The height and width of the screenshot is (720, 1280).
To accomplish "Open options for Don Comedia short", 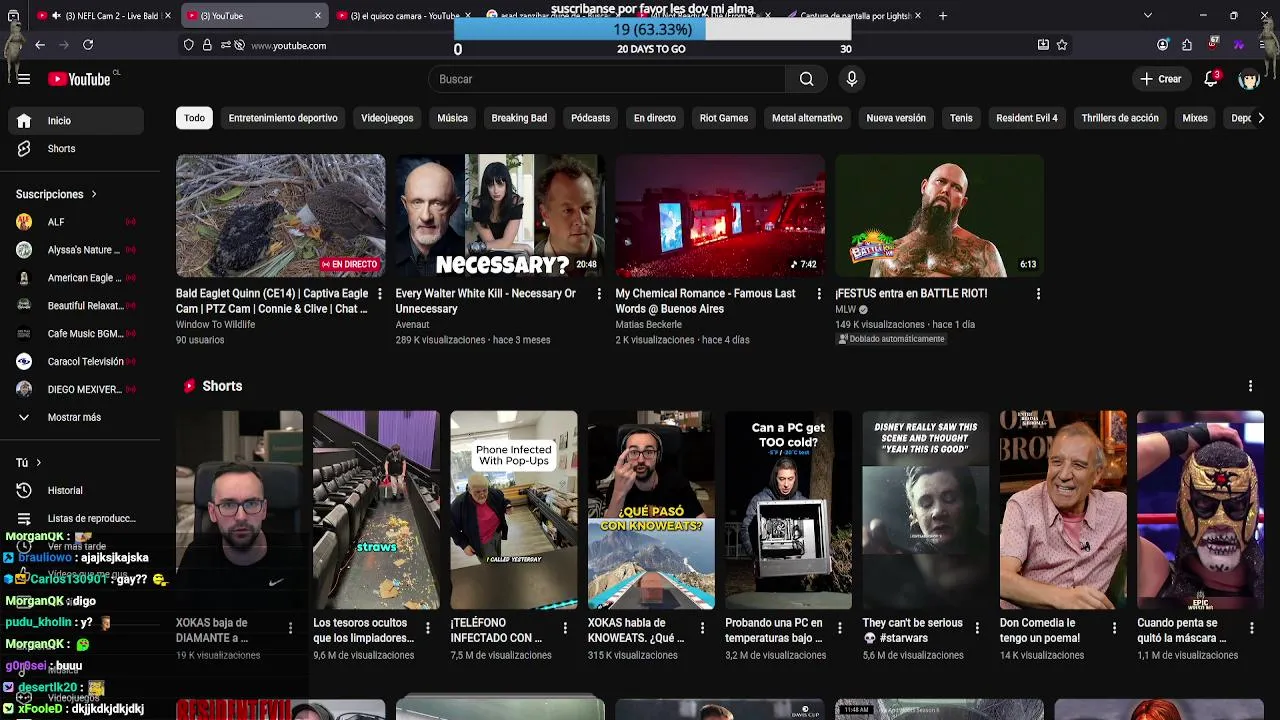I will (1114, 628).
